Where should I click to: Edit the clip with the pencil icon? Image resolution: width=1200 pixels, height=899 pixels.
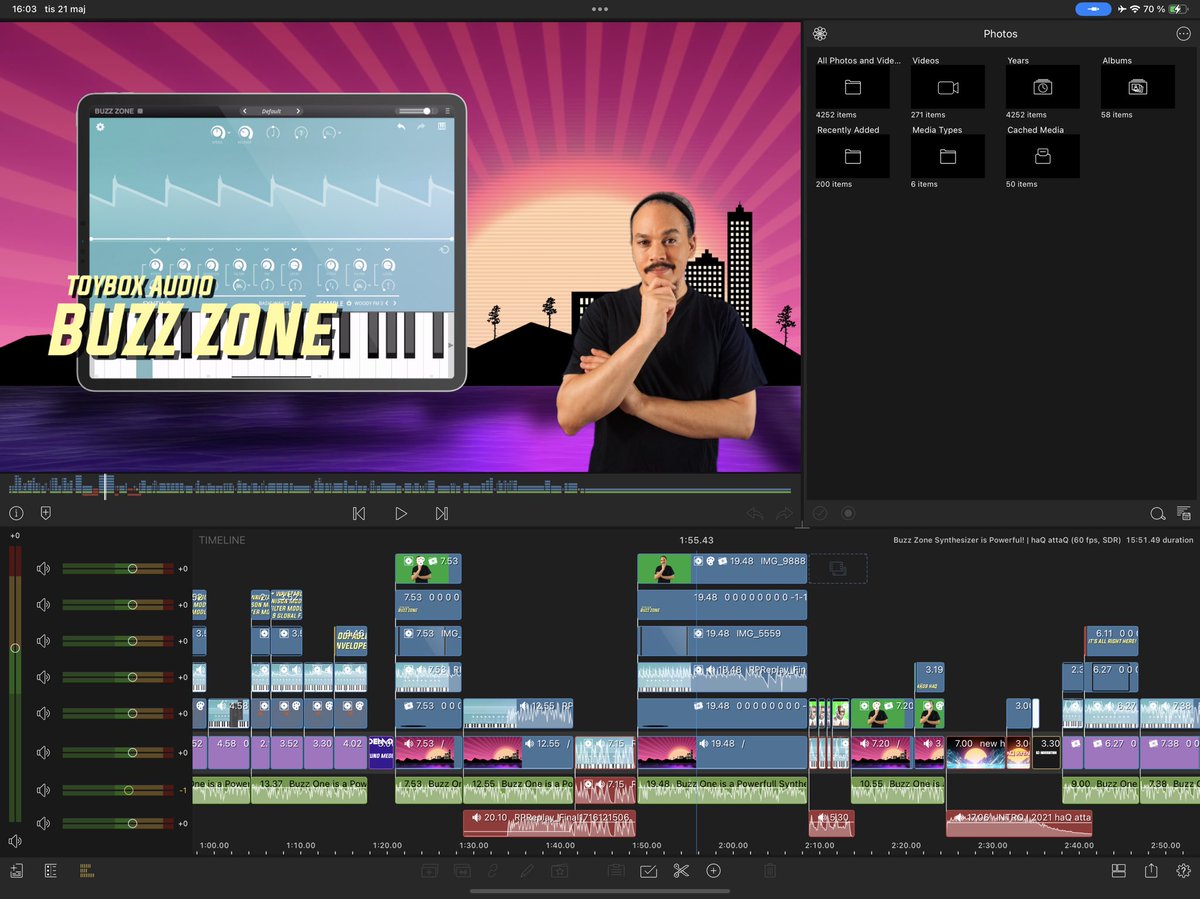click(527, 871)
